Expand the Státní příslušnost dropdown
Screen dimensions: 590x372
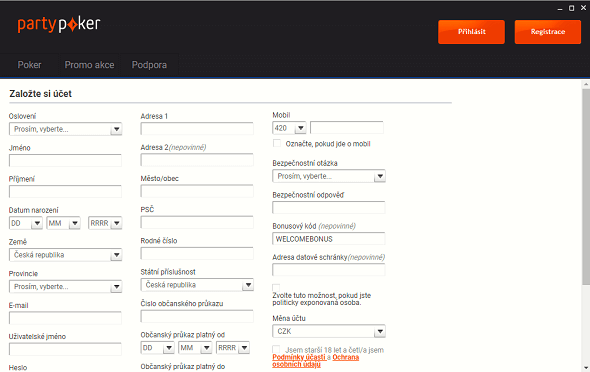coord(197,285)
